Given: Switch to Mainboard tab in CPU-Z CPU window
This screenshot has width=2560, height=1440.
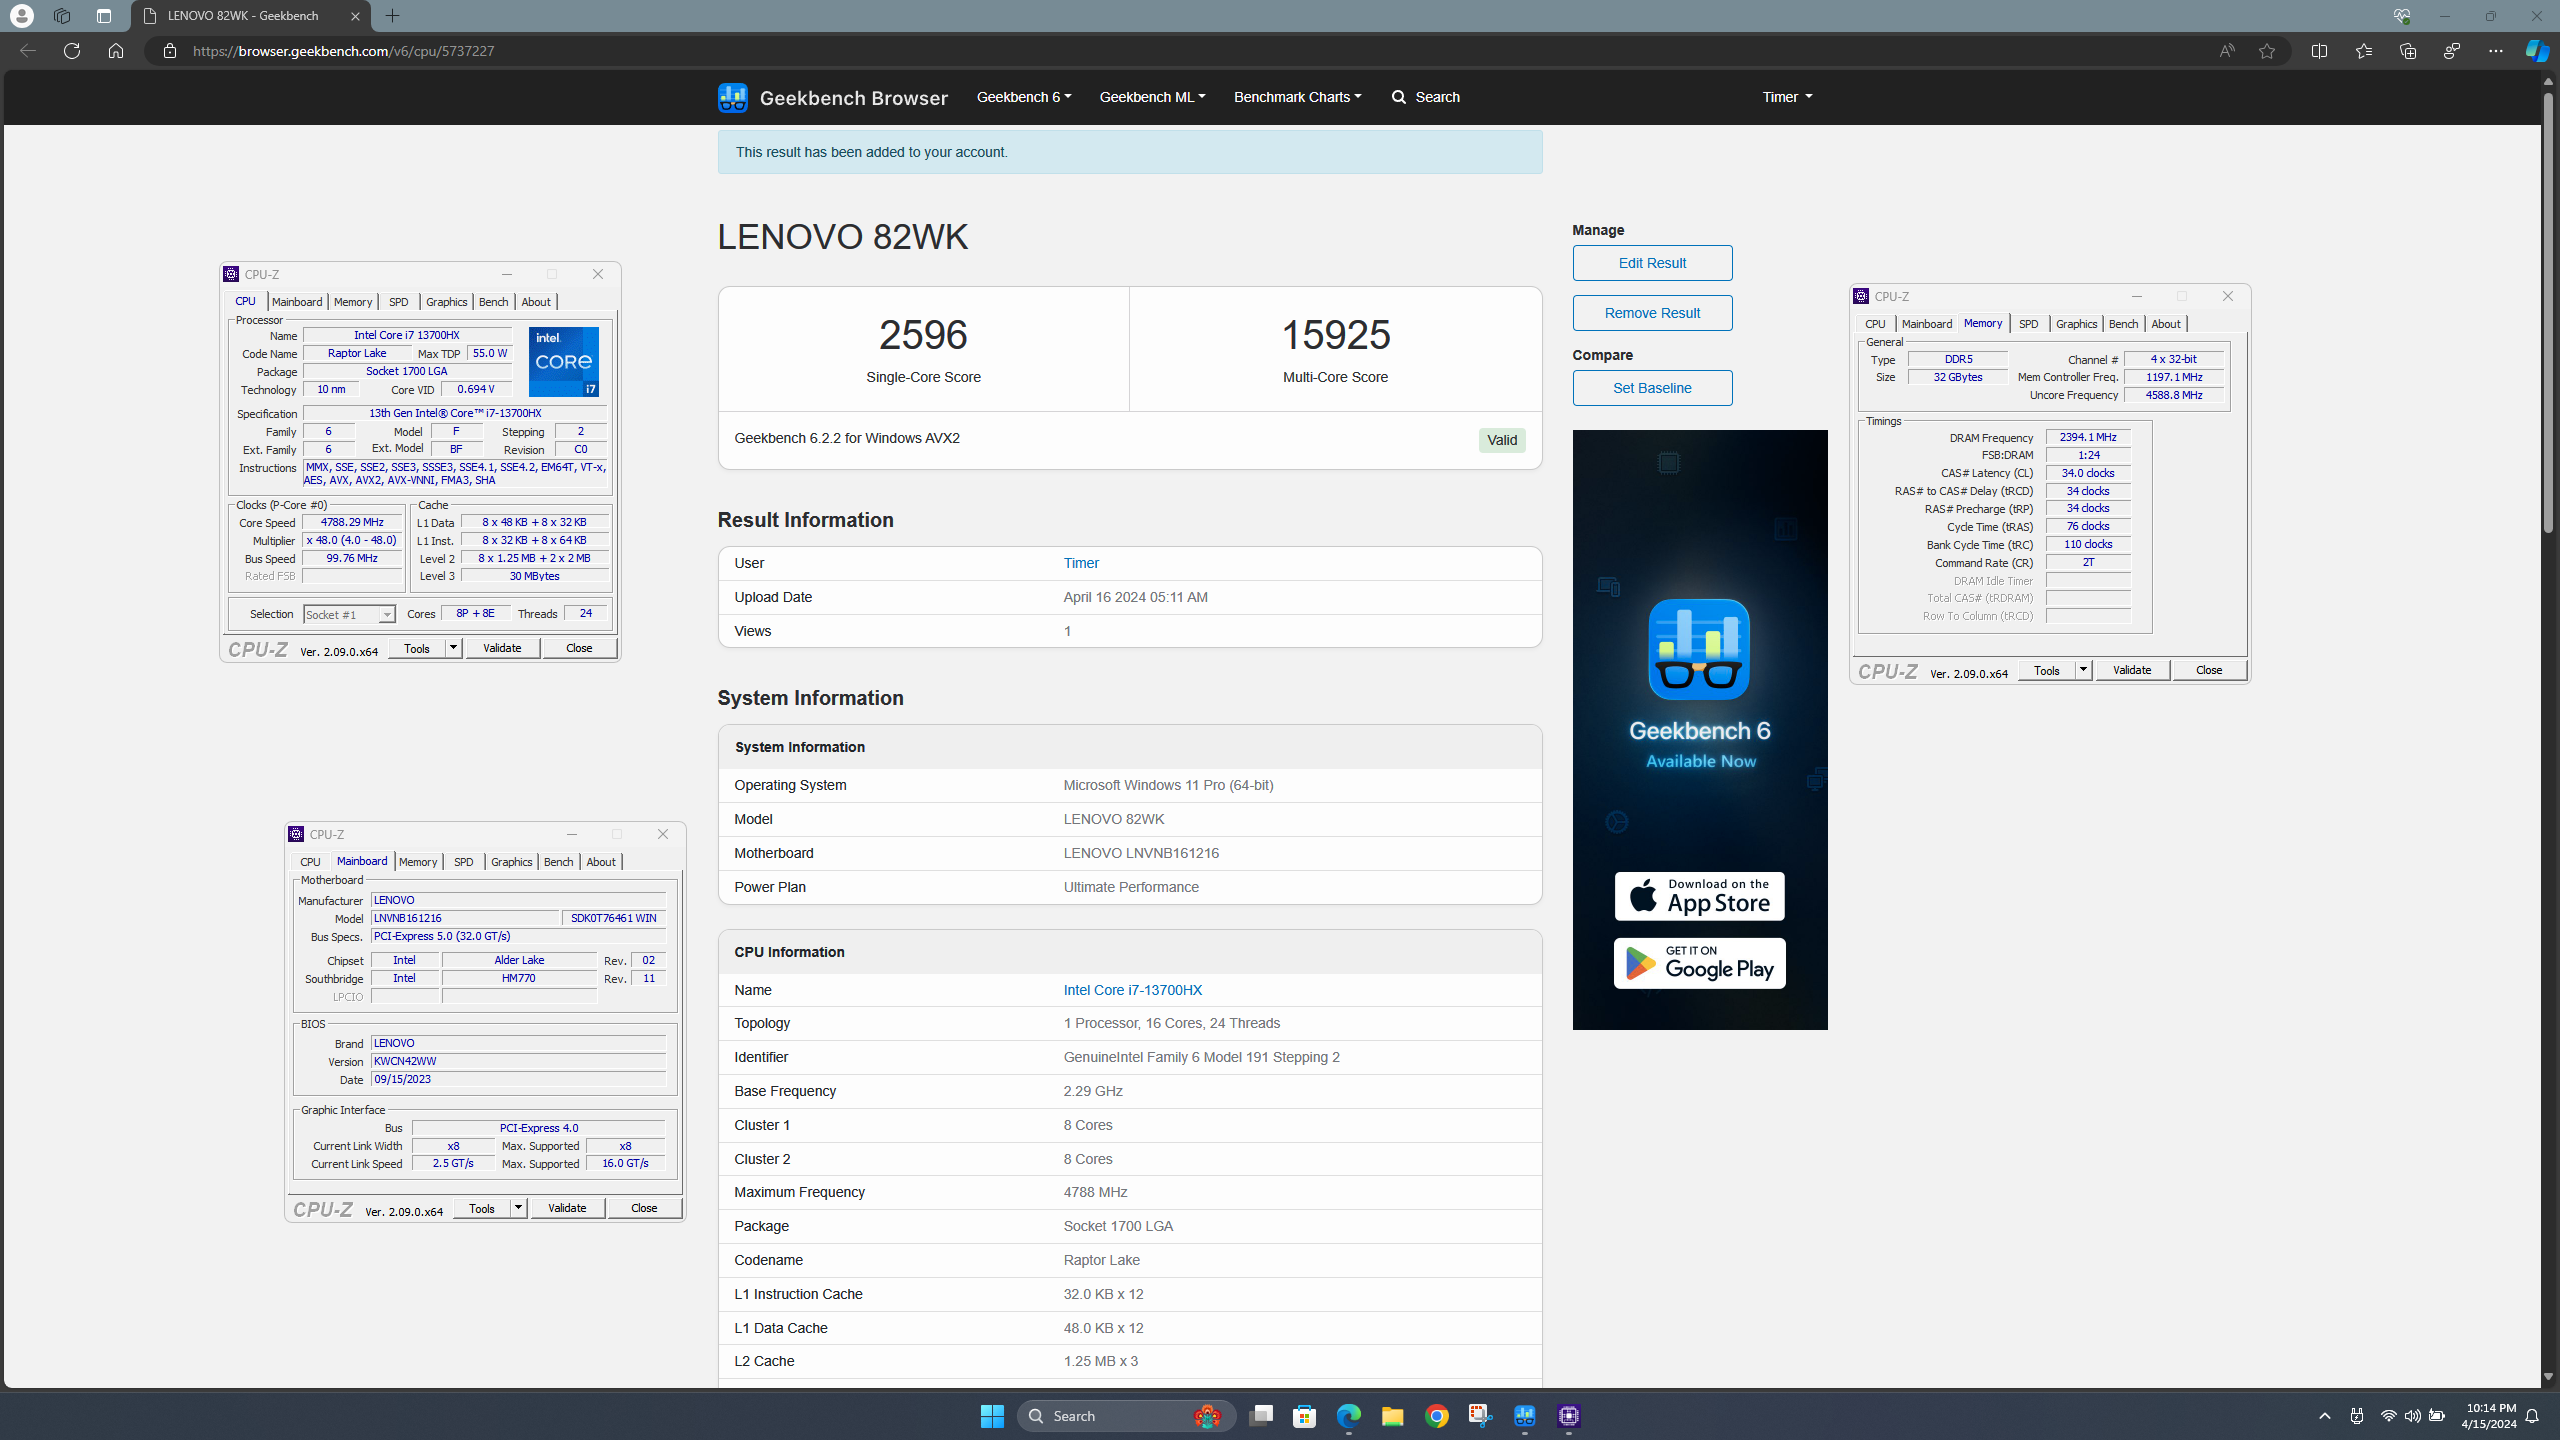Looking at the screenshot, I should (x=297, y=302).
